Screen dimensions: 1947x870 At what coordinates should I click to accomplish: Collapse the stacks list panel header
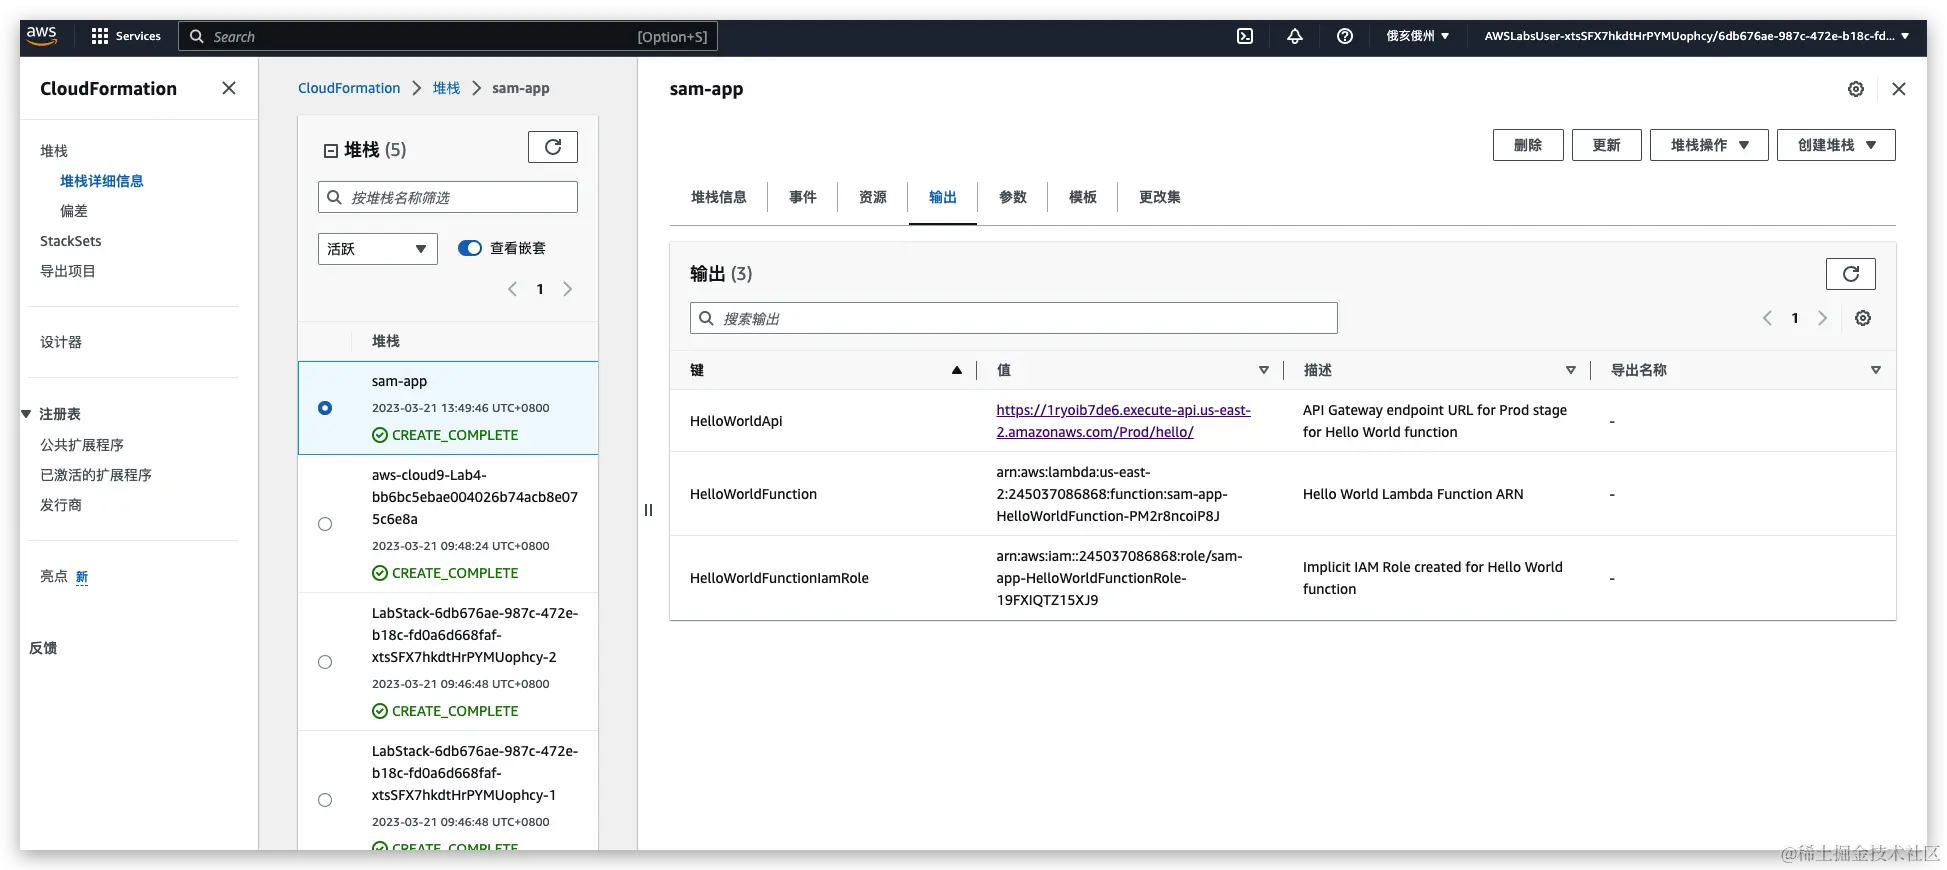tap(331, 150)
